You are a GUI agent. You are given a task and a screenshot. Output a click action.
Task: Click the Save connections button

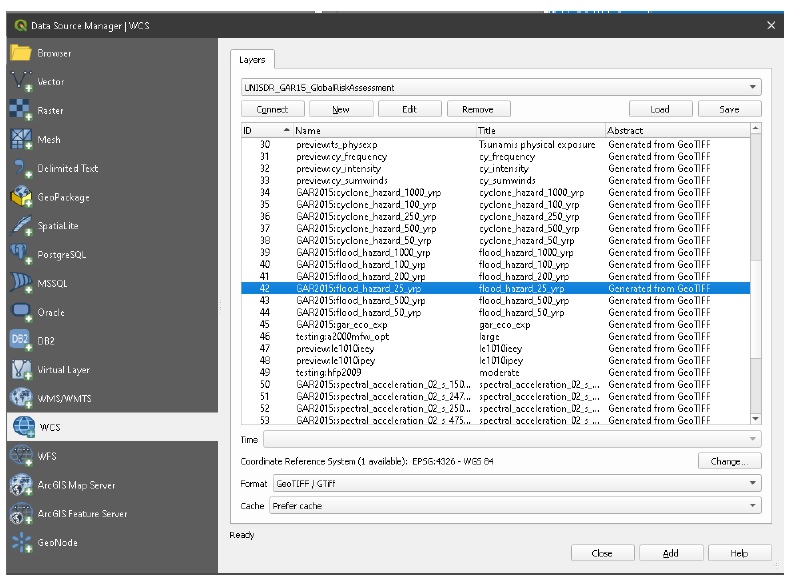point(730,109)
